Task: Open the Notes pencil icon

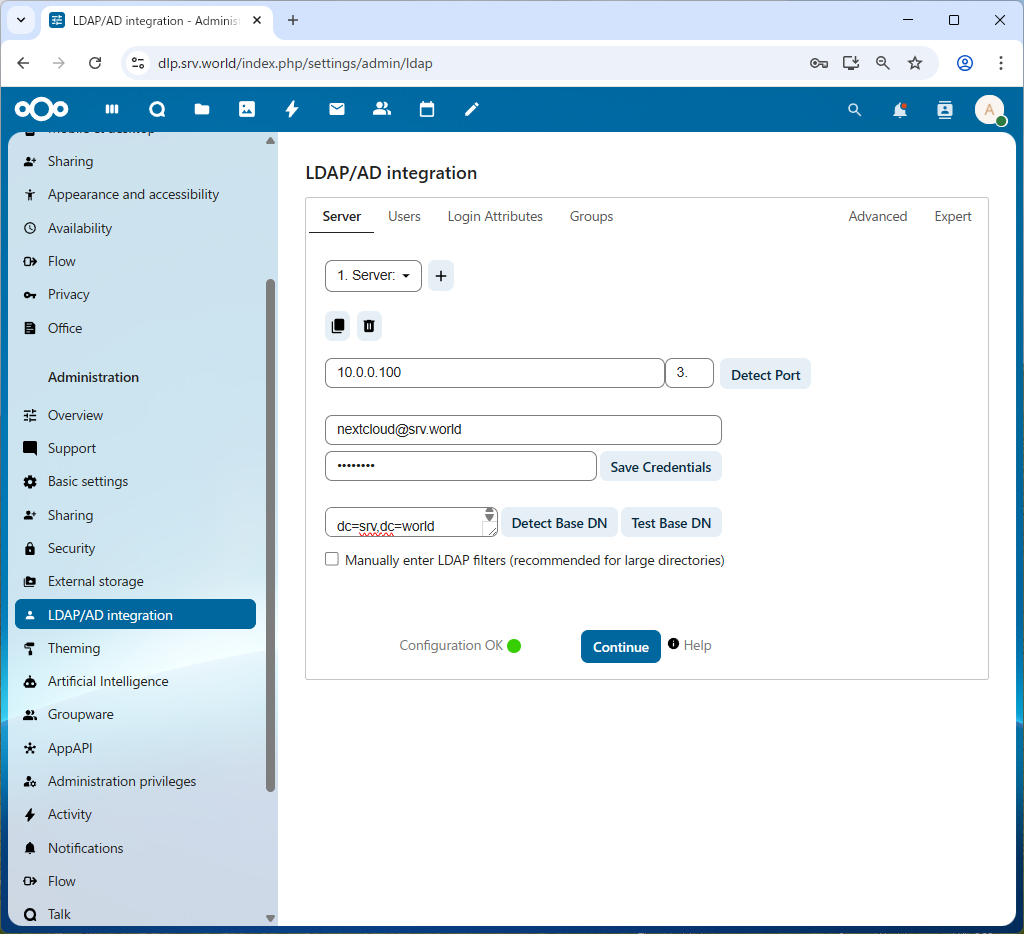Action: (472, 109)
